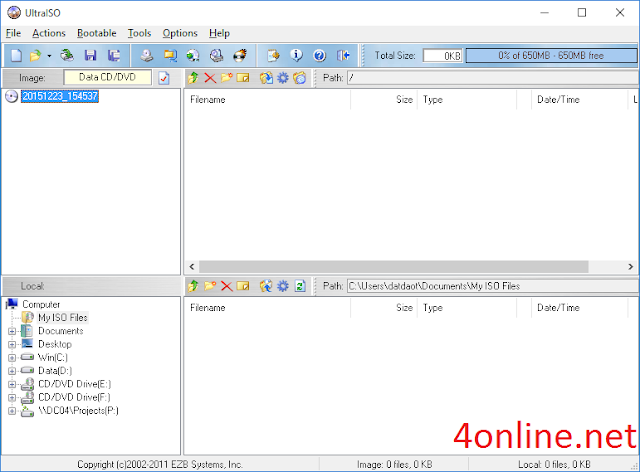Open the Options menu
The height and width of the screenshot is (472, 640).
(x=180, y=33)
